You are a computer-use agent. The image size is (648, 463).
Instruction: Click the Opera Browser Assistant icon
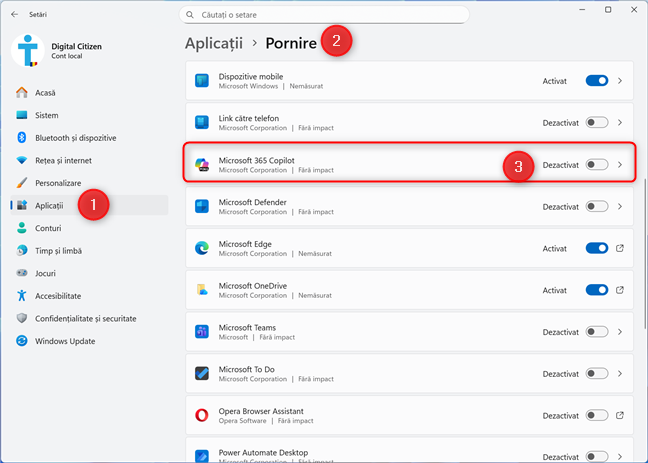click(202, 415)
